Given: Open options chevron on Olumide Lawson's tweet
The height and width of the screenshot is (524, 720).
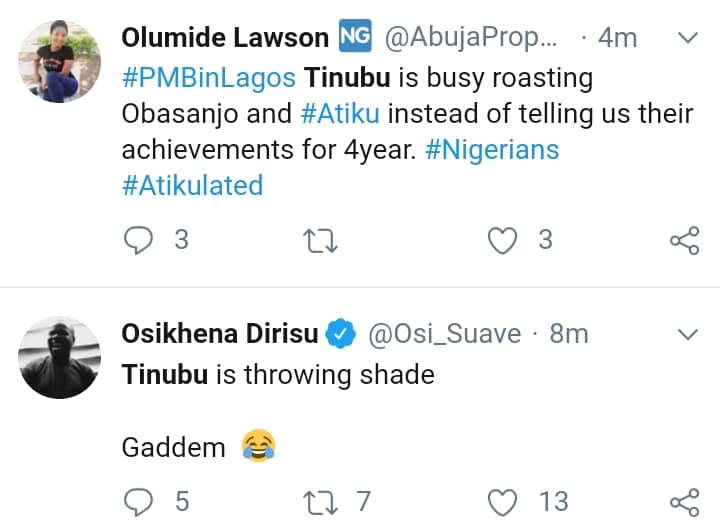Looking at the screenshot, I should point(687,38).
